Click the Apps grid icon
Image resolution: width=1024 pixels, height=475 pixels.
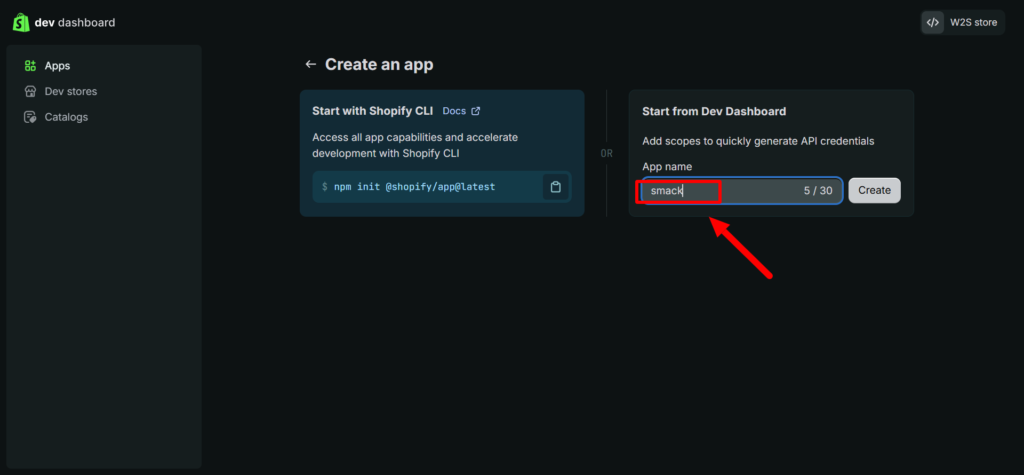[29, 65]
